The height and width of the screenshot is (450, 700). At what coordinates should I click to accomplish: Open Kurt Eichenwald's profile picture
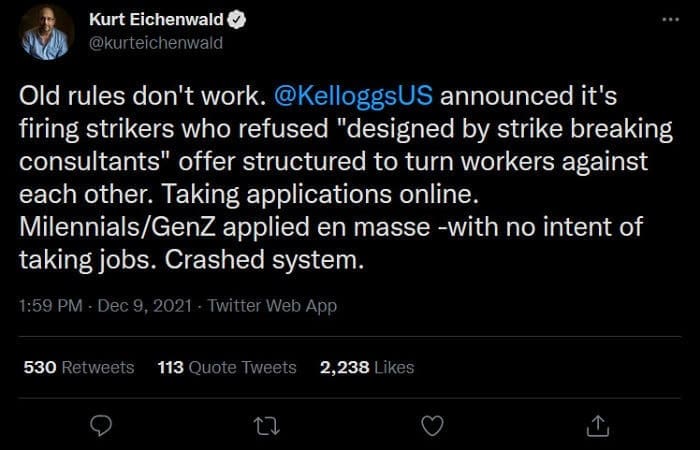(46, 32)
